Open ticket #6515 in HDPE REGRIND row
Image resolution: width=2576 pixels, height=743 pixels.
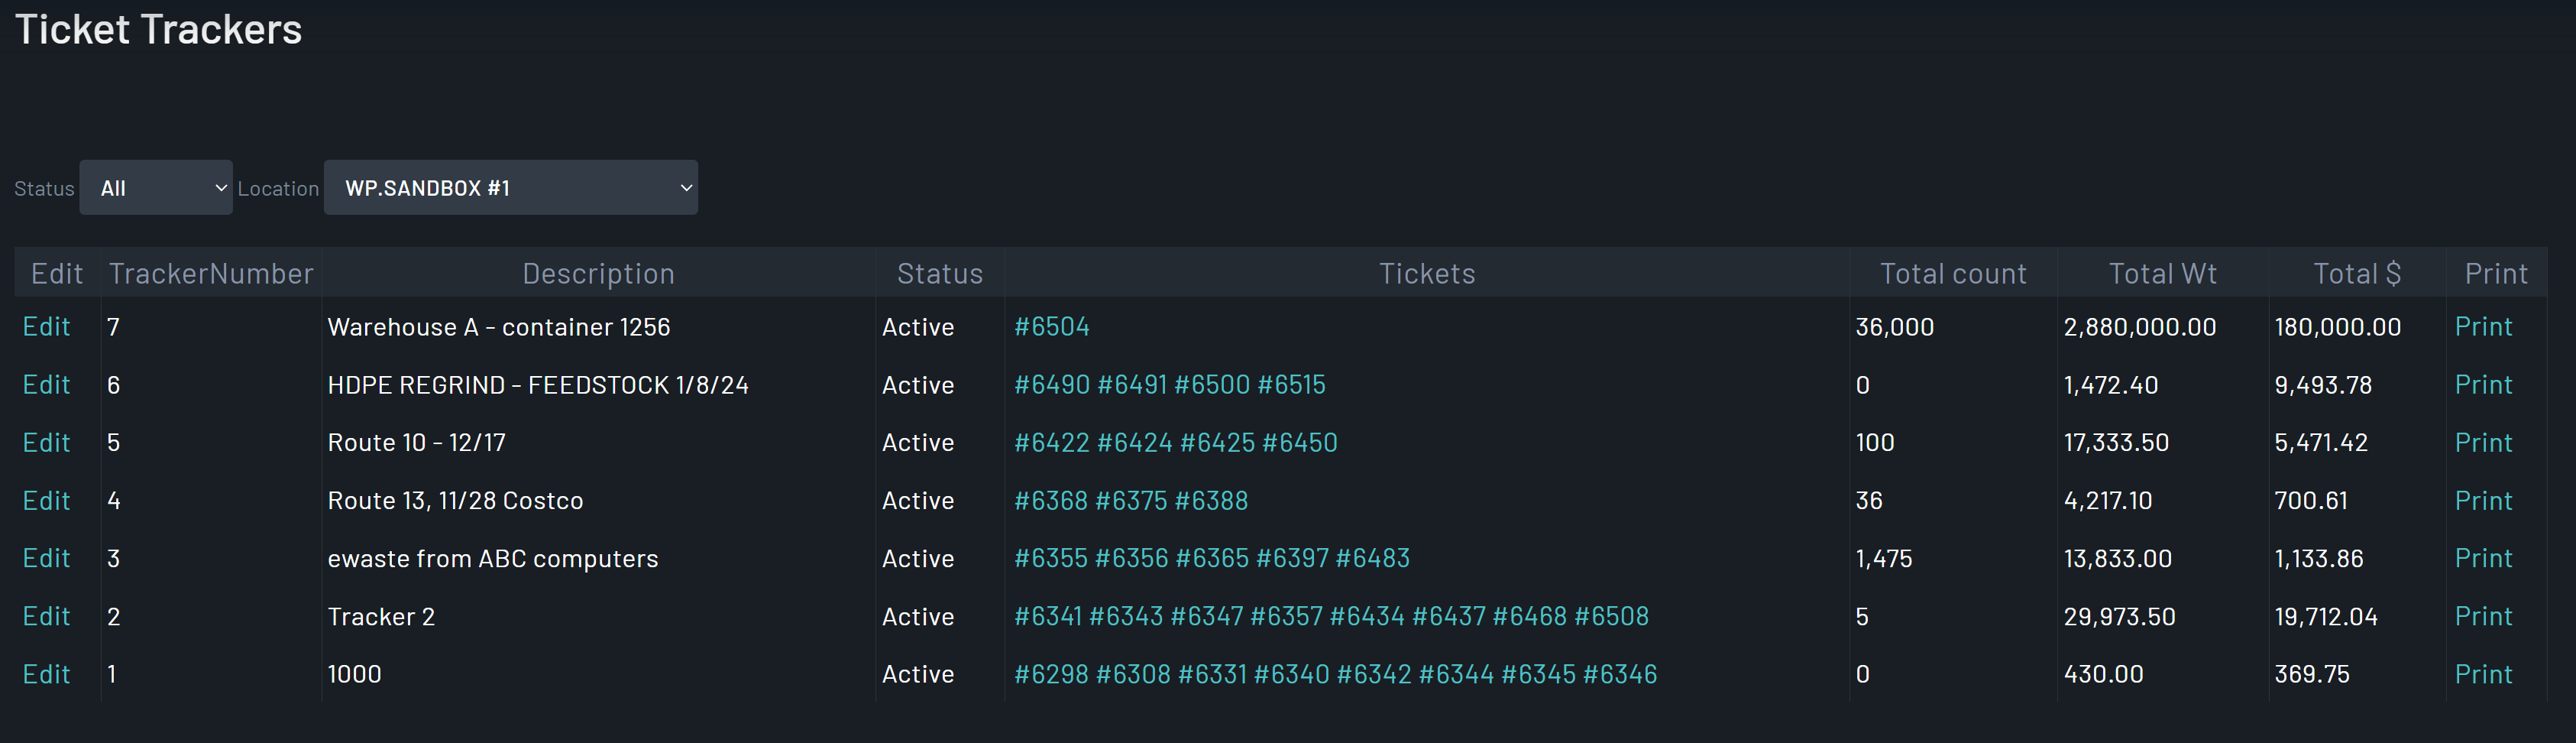click(1291, 385)
